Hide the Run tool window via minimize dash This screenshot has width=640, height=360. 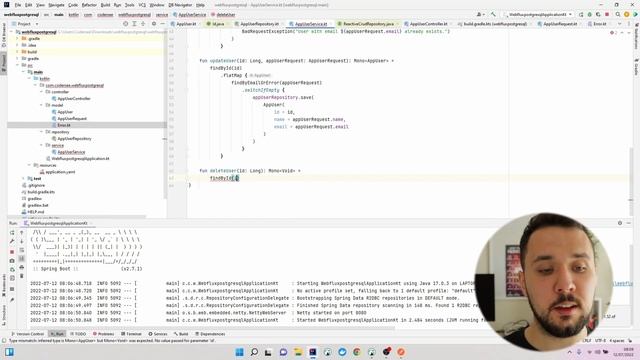click(629, 223)
